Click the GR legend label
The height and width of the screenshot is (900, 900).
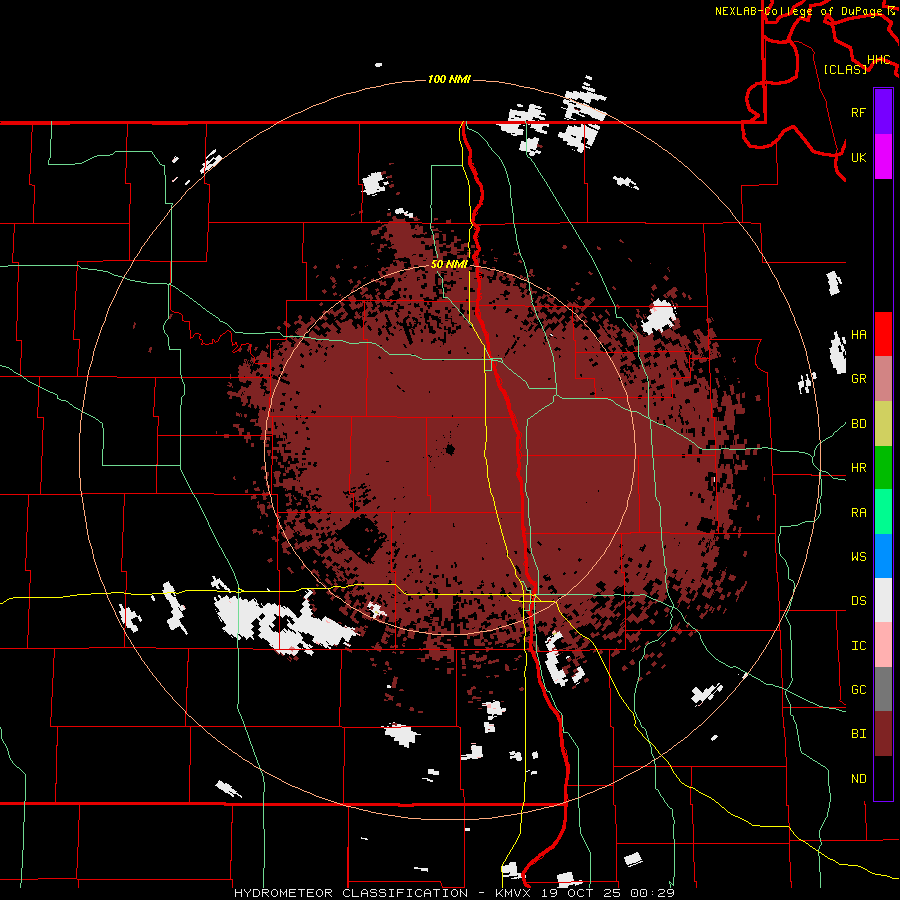(858, 379)
